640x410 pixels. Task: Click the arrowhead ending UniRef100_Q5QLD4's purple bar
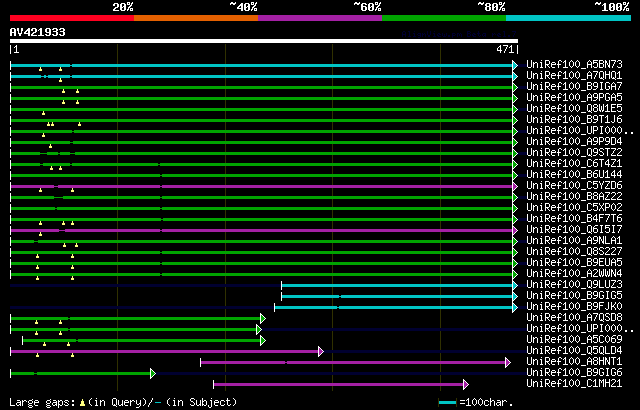coord(321,351)
